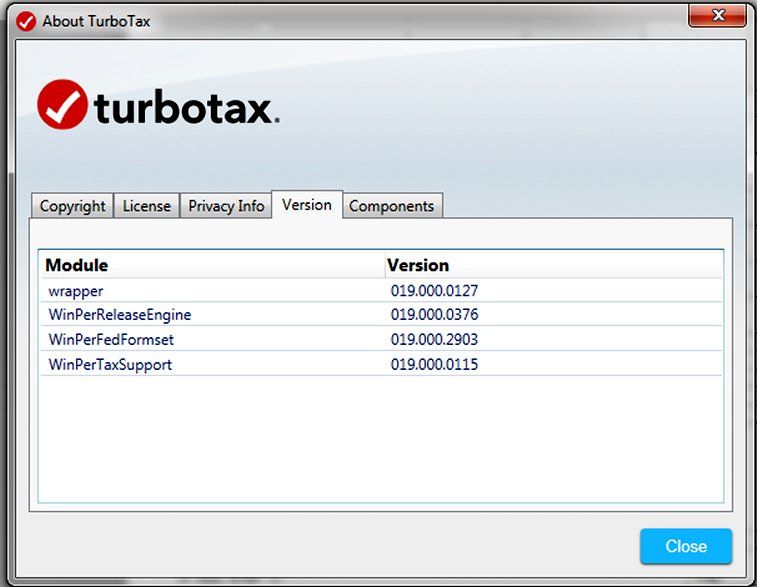
Task: Click version value 019.000.2903
Action: point(434,339)
